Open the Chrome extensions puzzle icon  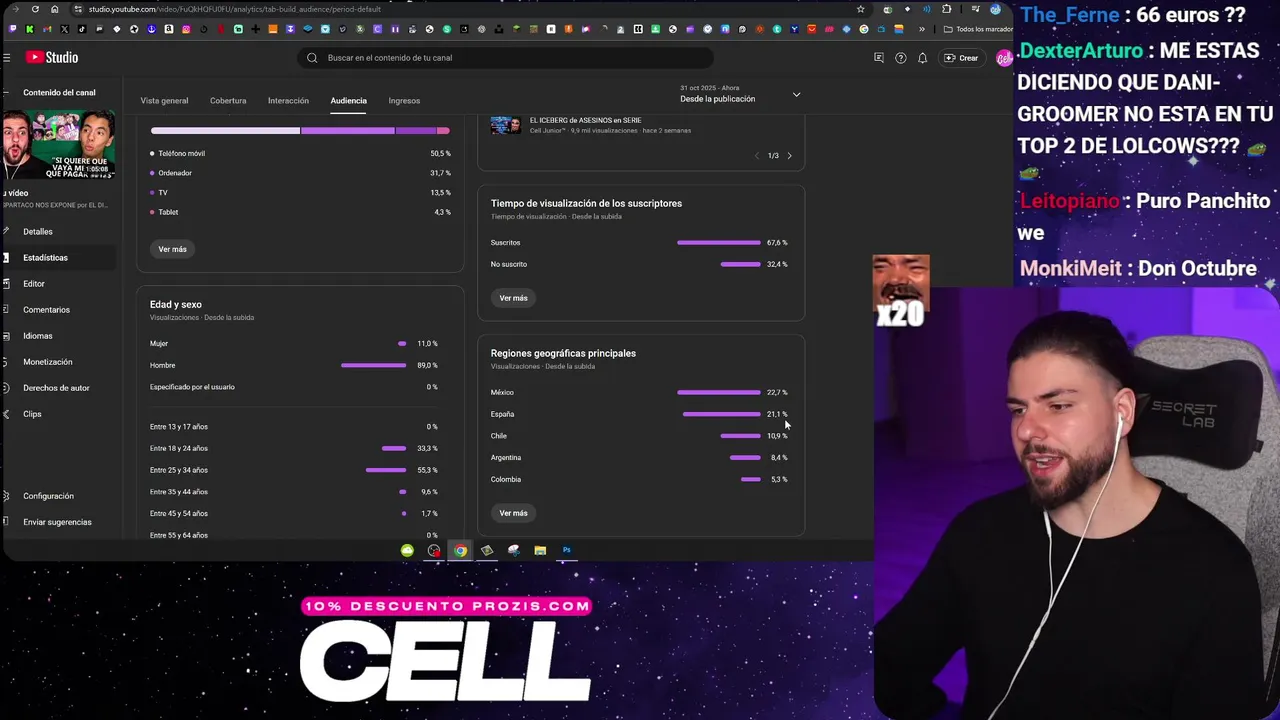click(946, 9)
